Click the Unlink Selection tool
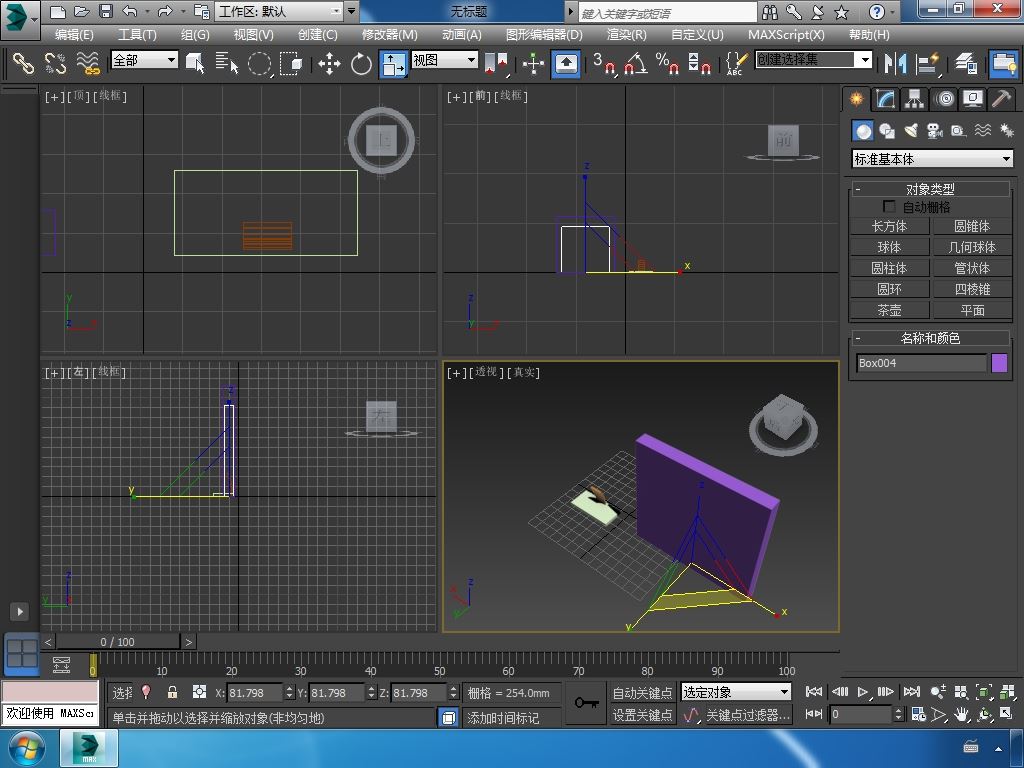This screenshot has height=768, width=1024. (x=56, y=63)
